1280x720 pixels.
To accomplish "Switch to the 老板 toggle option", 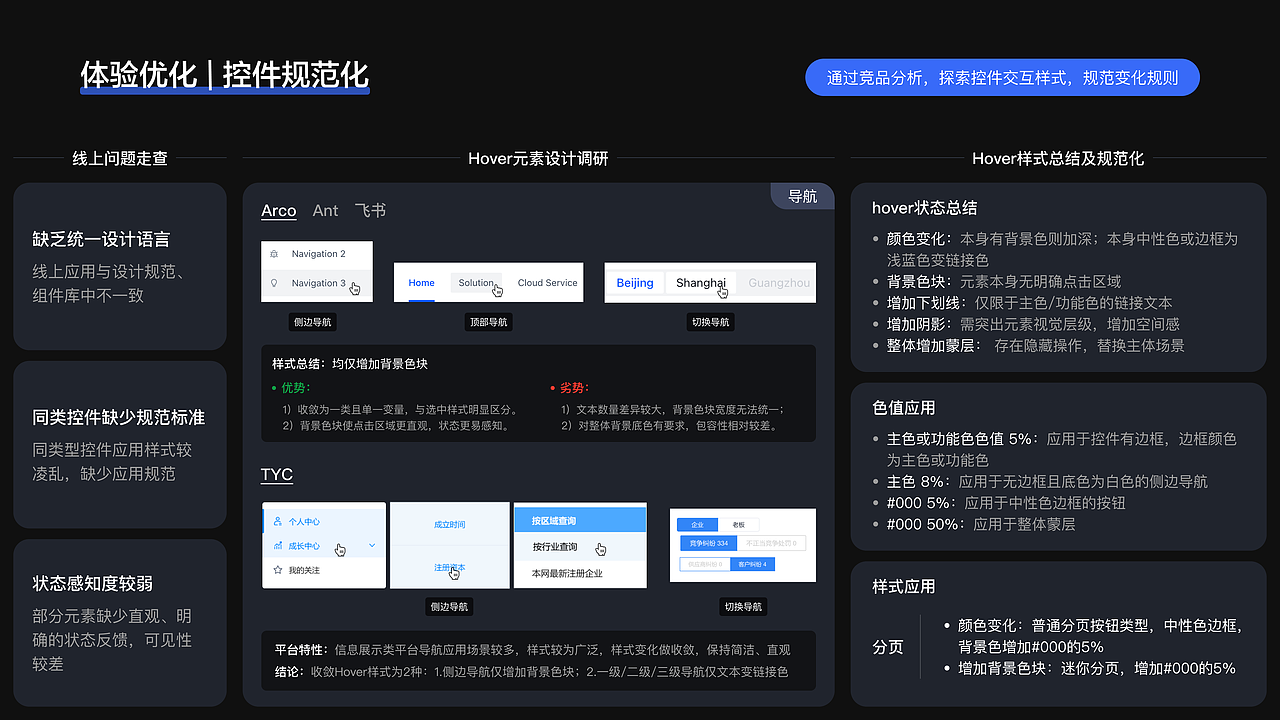I will coord(739,525).
